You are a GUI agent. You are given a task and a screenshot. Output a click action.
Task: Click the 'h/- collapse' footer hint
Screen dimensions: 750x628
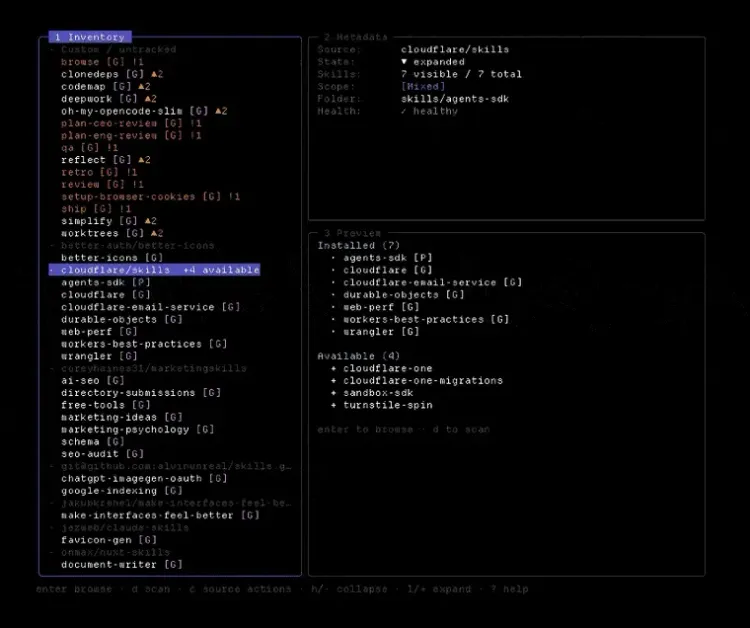pyautogui.click(x=349, y=589)
